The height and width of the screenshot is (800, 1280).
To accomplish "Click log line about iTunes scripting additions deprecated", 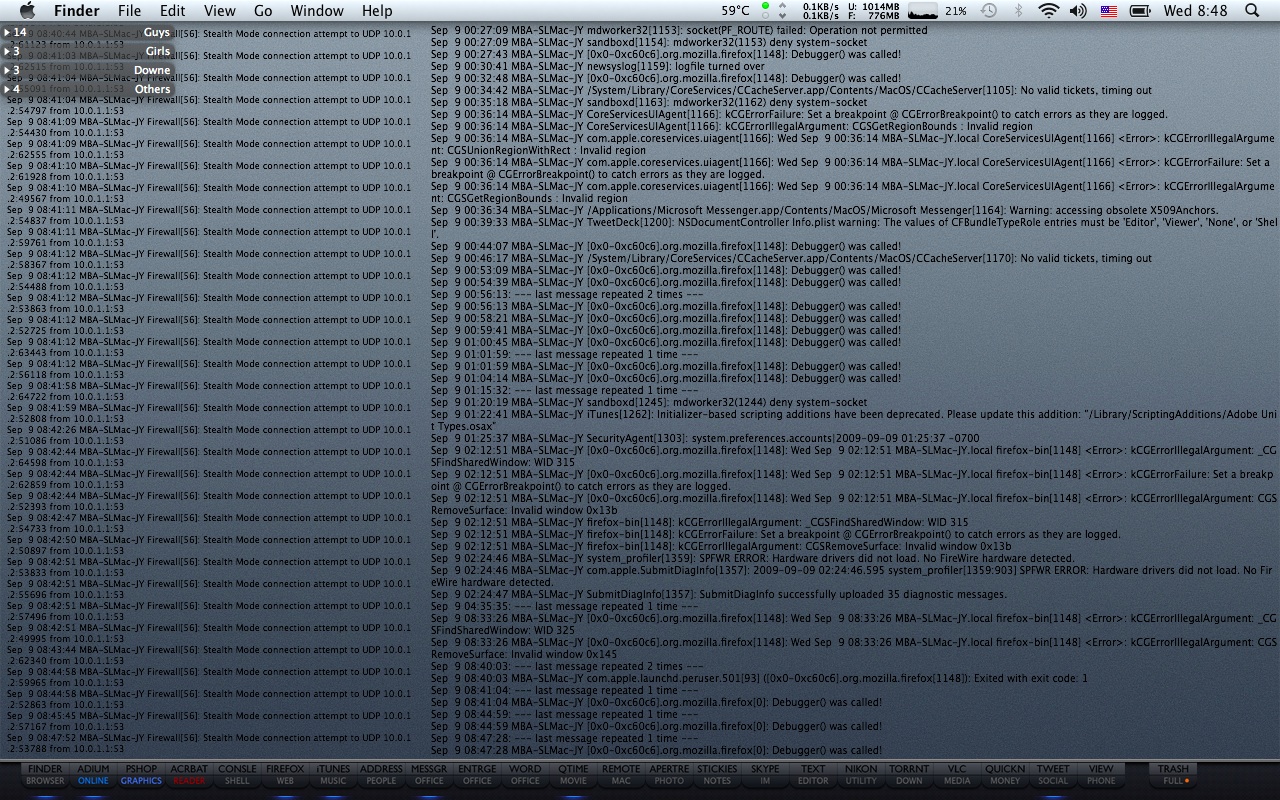I will click(x=854, y=420).
